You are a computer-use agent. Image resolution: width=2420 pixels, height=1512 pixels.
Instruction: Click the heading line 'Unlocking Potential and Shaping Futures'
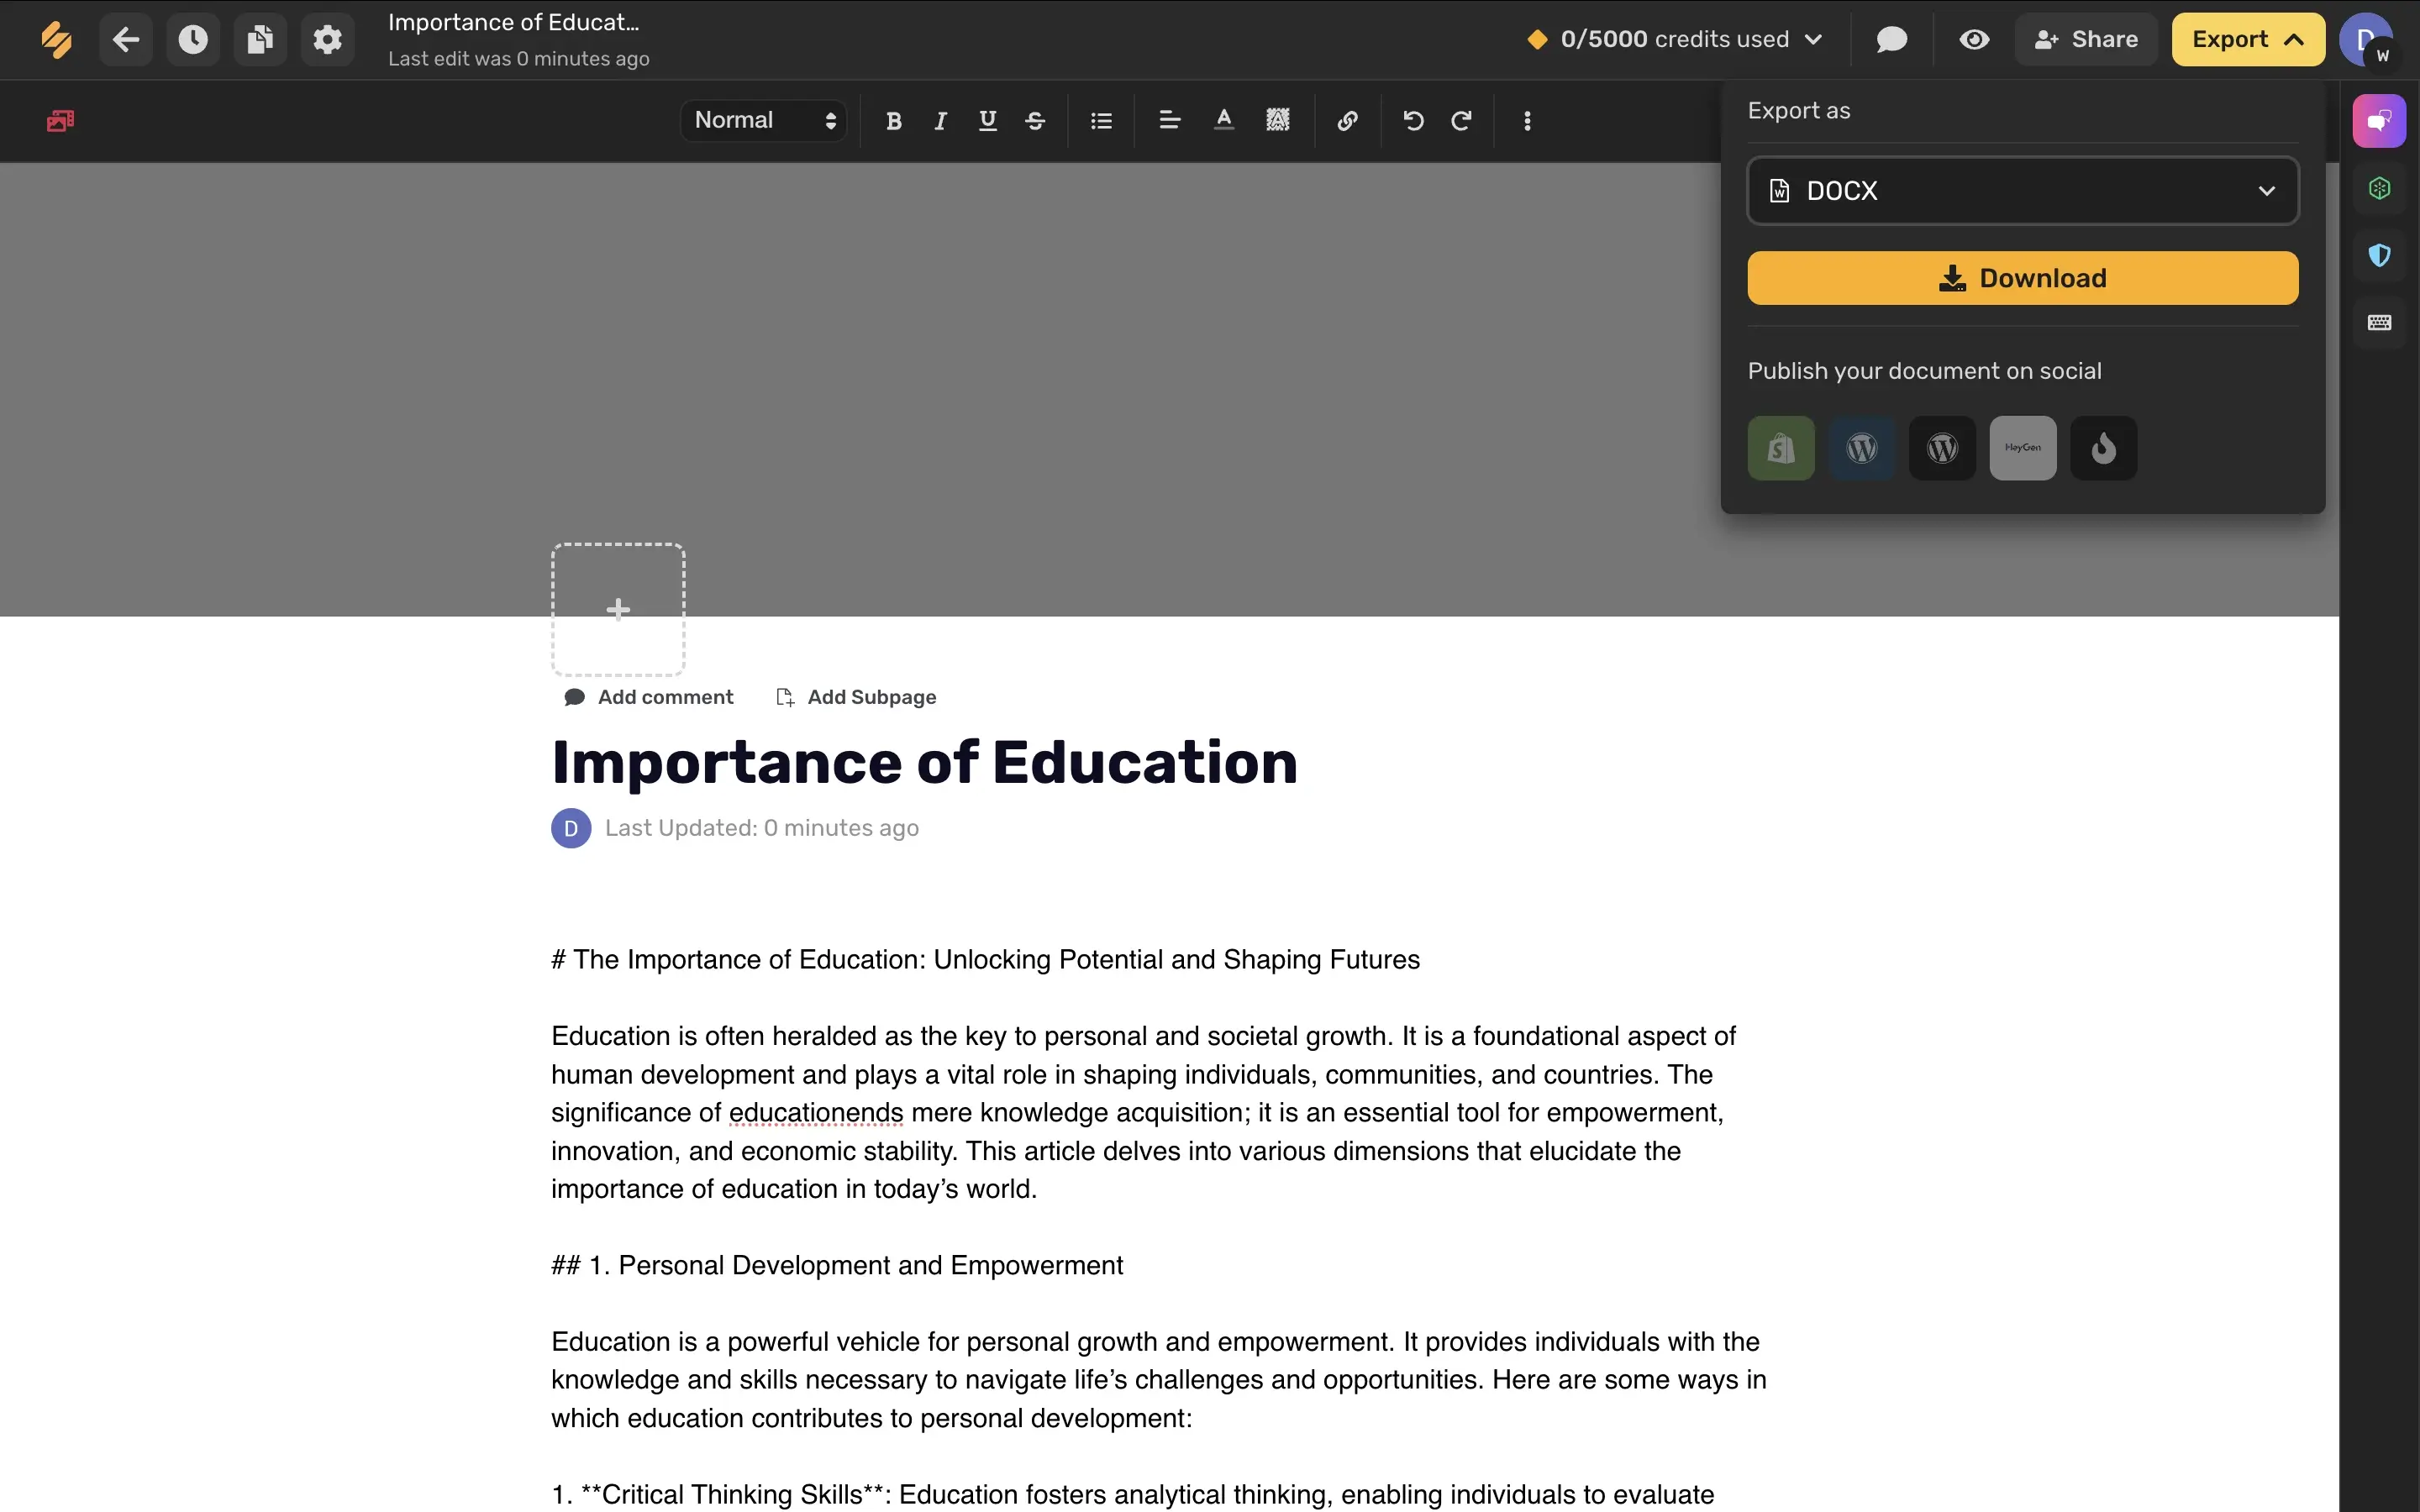pyautogui.click(x=1177, y=960)
